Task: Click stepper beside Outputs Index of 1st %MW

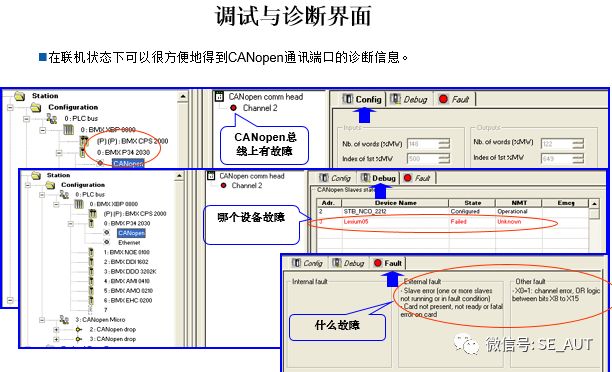Action: (578, 158)
